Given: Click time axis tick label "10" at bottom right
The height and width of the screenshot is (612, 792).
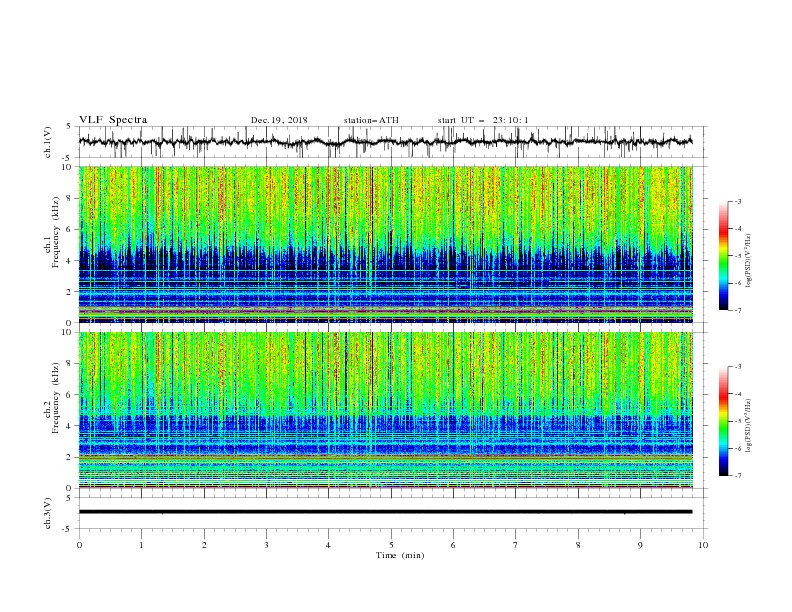Looking at the screenshot, I should pyautogui.click(x=703, y=545).
